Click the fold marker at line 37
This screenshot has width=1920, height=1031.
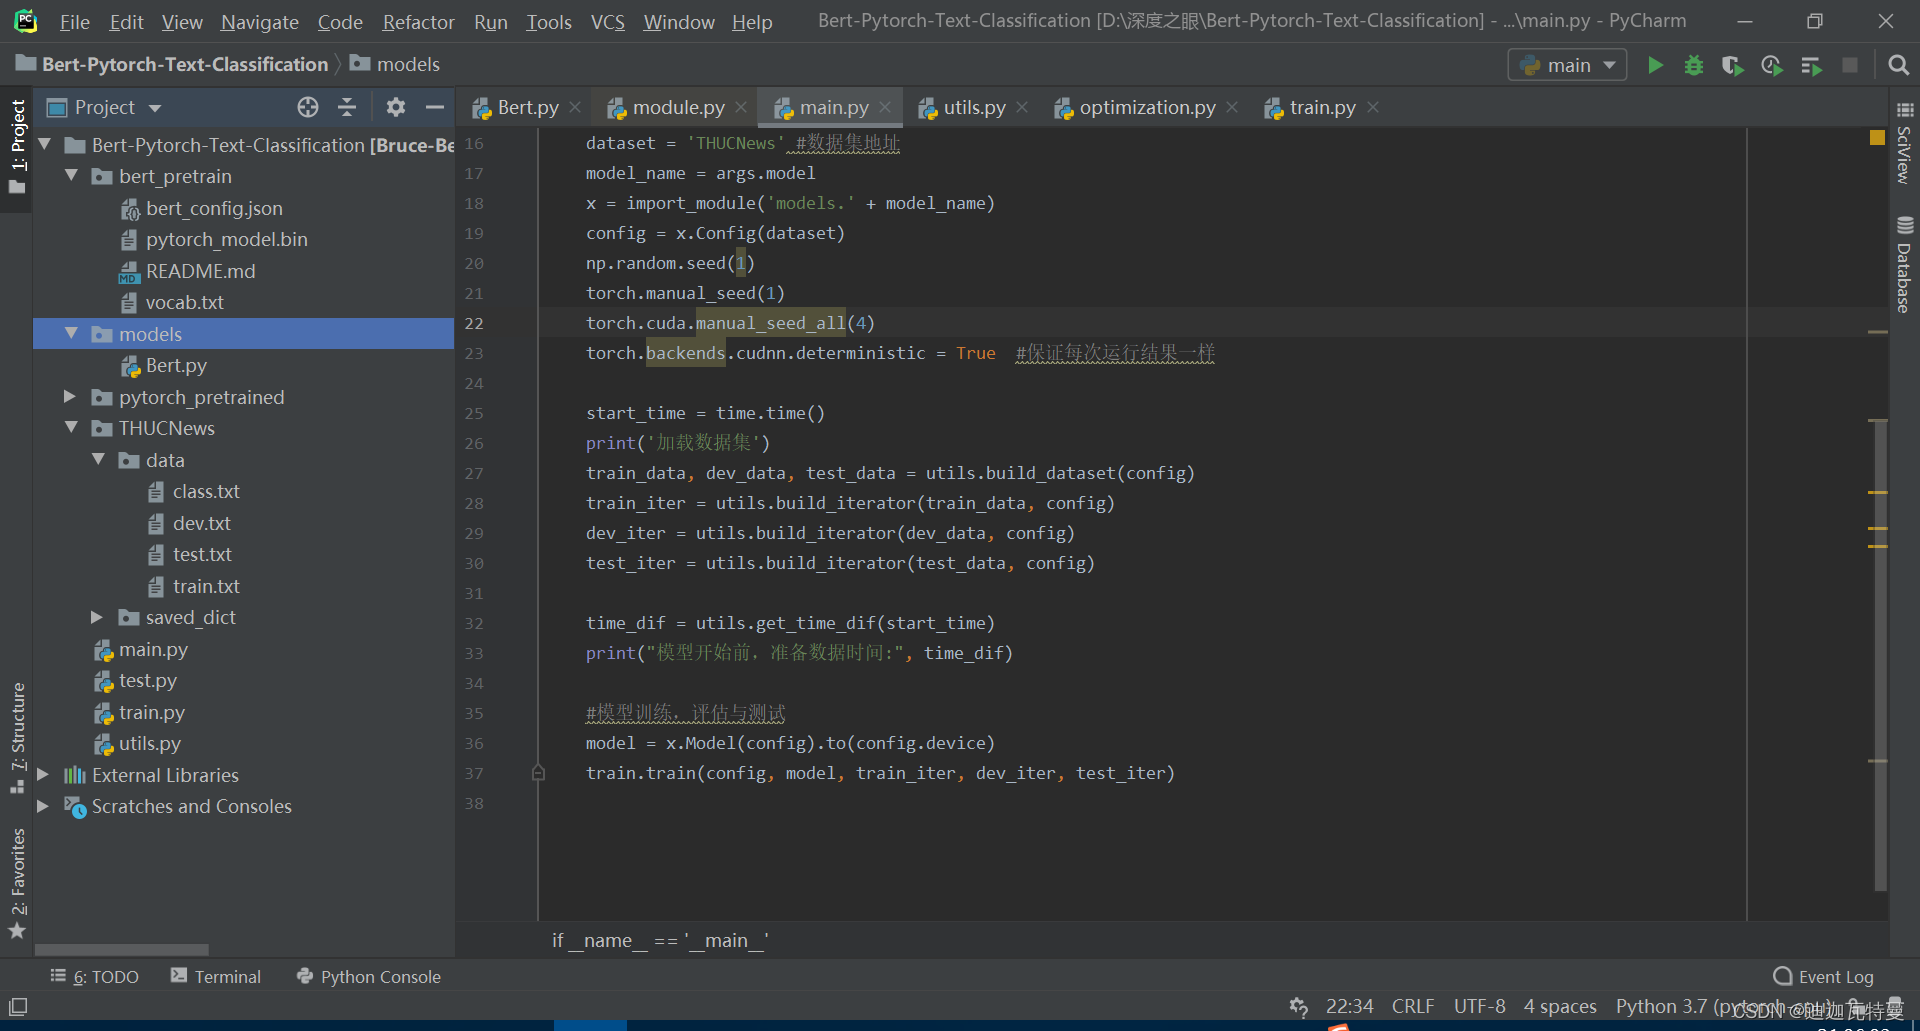[538, 773]
